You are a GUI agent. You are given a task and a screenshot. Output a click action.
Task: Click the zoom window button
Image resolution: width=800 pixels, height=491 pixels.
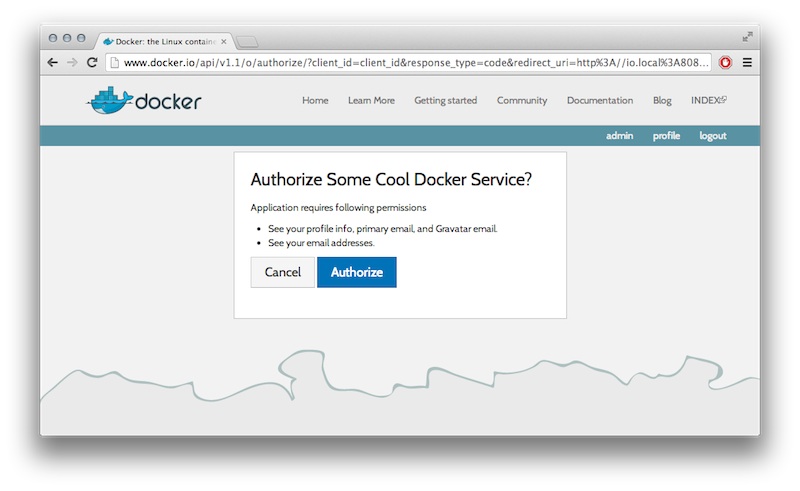81,38
